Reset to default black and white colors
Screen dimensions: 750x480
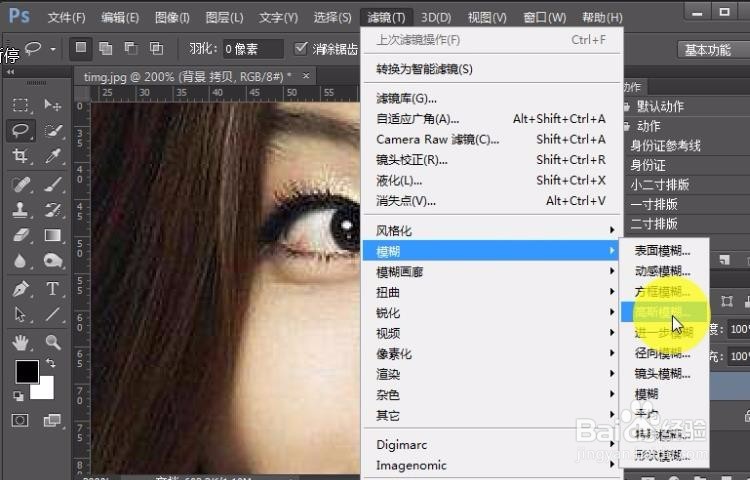tap(18, 395)
